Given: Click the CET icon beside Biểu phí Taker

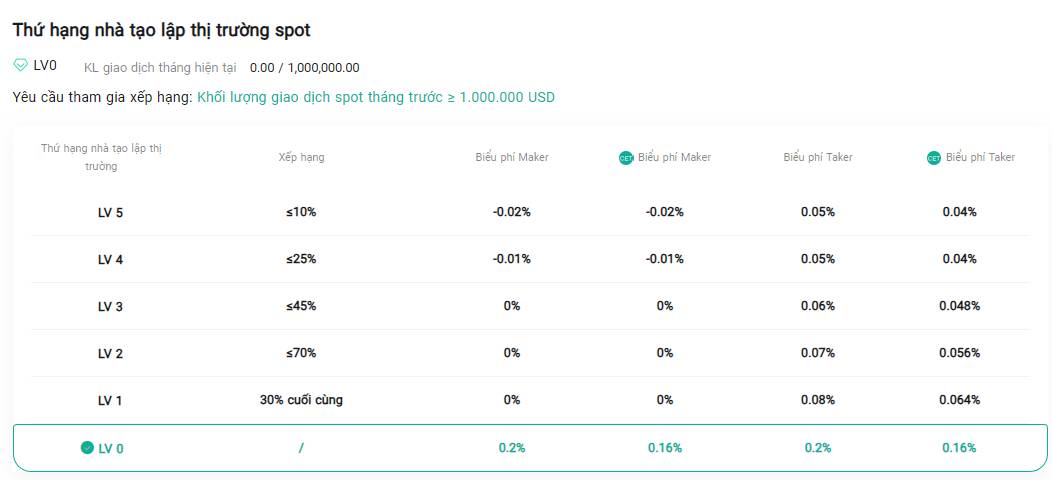Looking at the screenshot, I should click(x=934, y=158).
